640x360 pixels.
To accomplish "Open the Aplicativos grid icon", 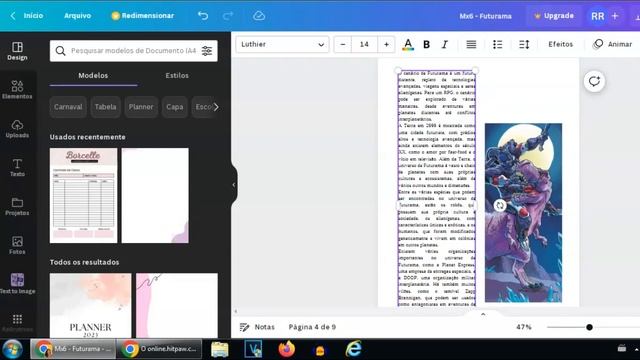I will [x=17, y=320].
